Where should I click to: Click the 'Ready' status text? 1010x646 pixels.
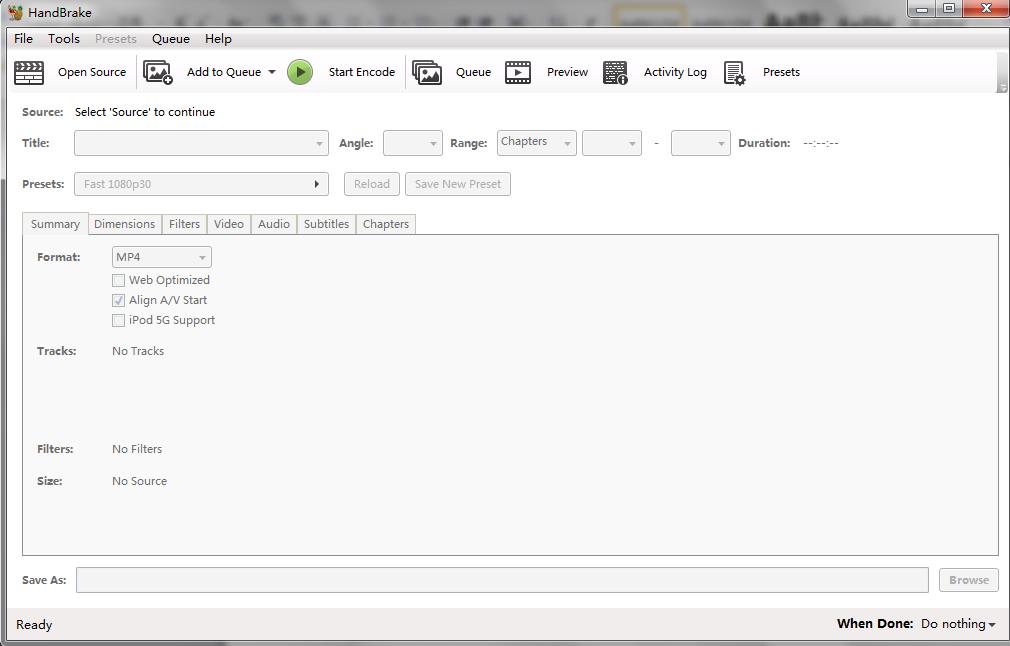point(34,625)
